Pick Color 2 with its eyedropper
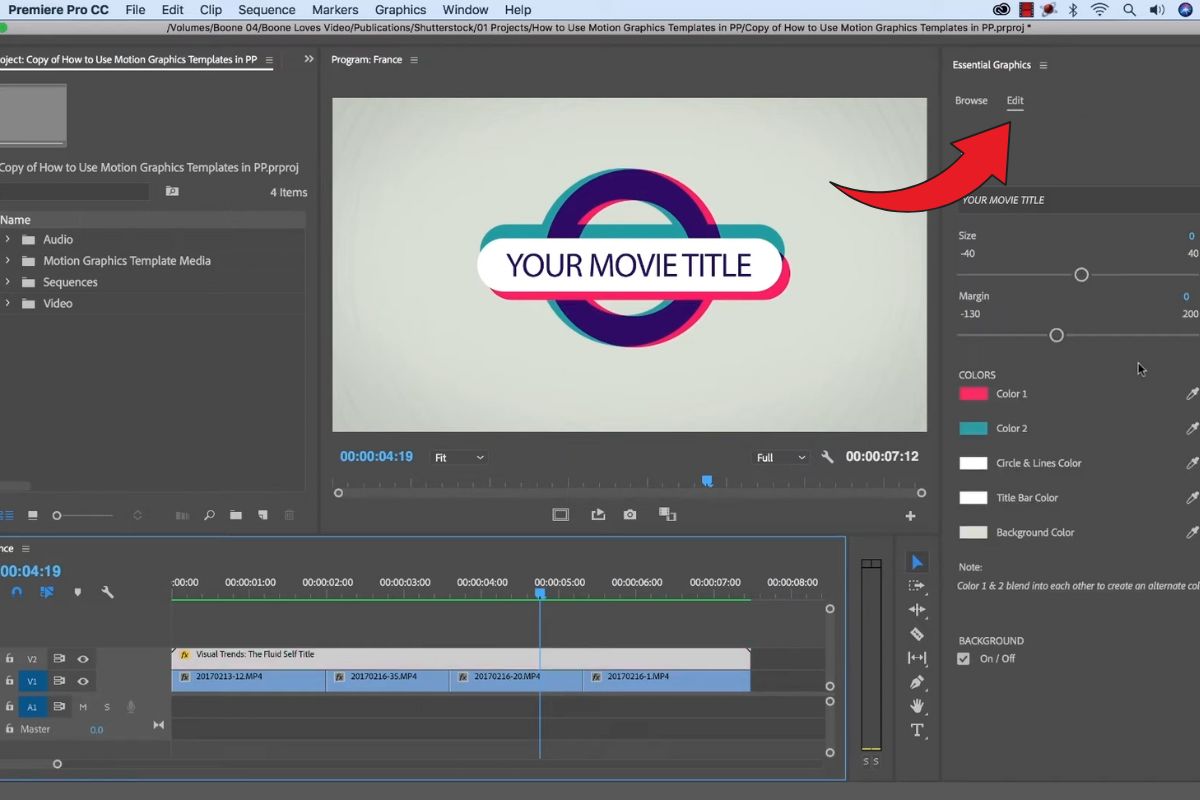This screenshot has height=800, width=1200. click(x=1192, y=428)
